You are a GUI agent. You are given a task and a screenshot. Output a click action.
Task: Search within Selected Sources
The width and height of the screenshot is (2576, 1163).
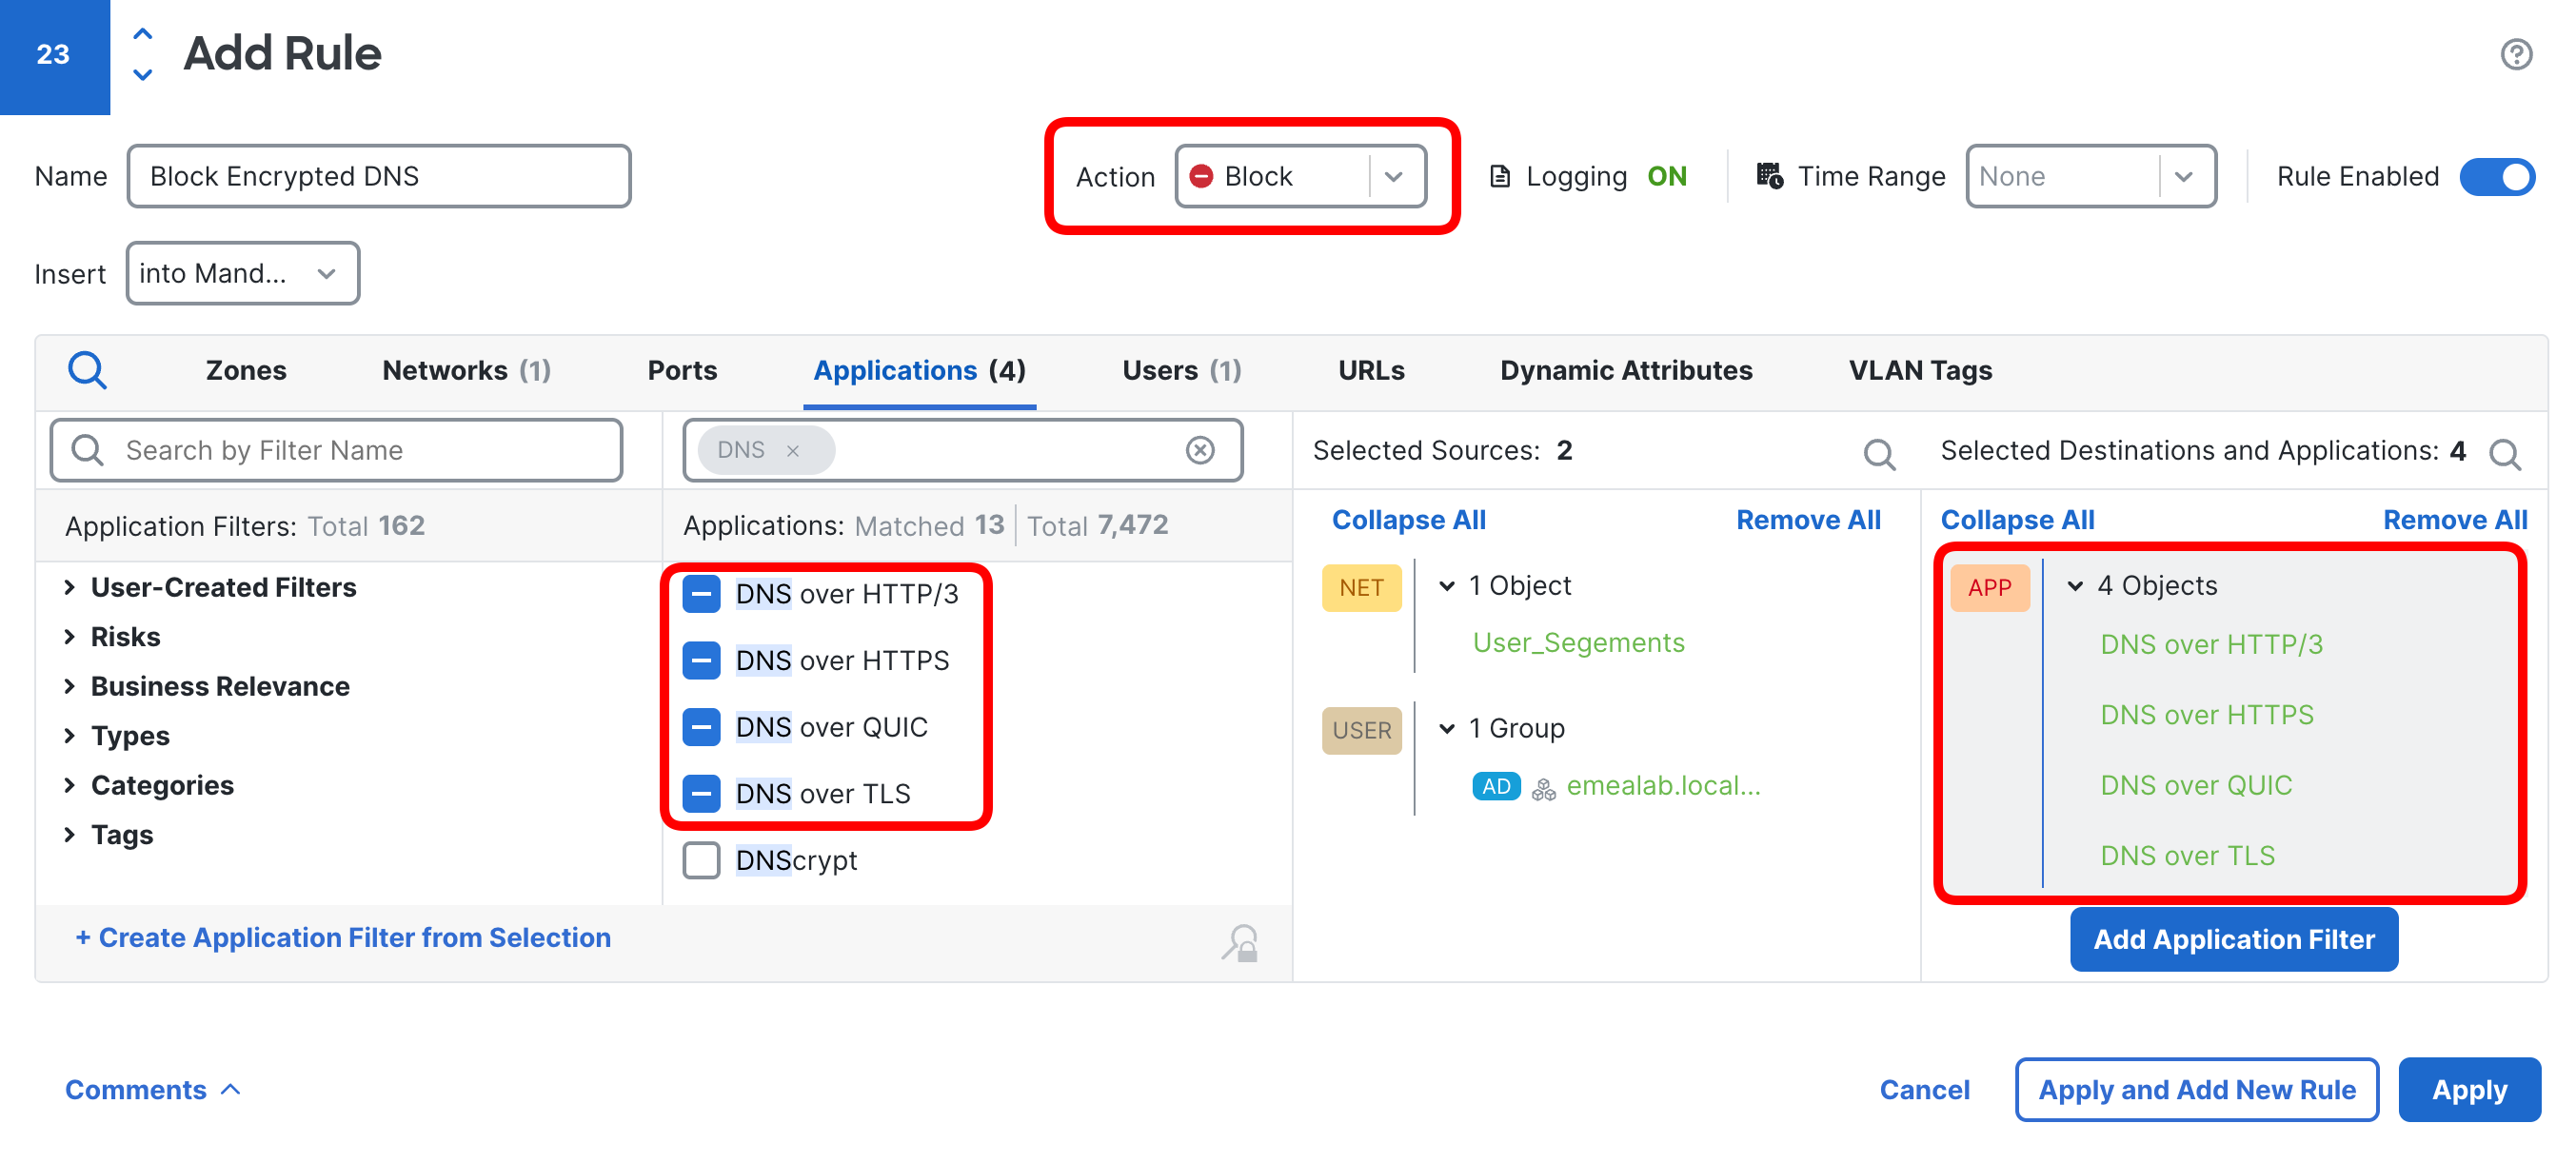1878,454
